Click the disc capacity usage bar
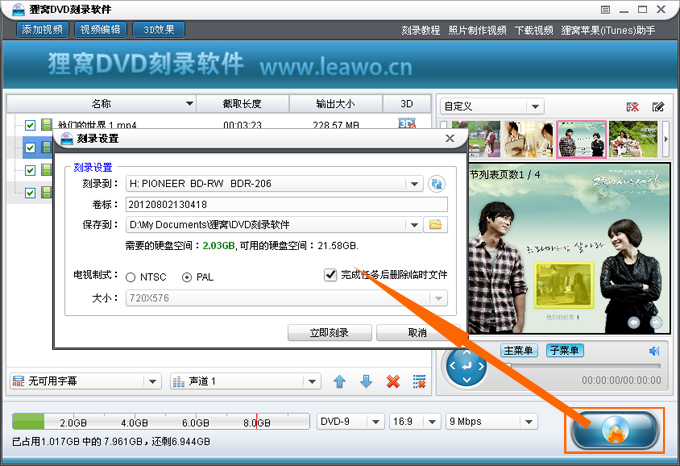680x466 pixels. 160,421
